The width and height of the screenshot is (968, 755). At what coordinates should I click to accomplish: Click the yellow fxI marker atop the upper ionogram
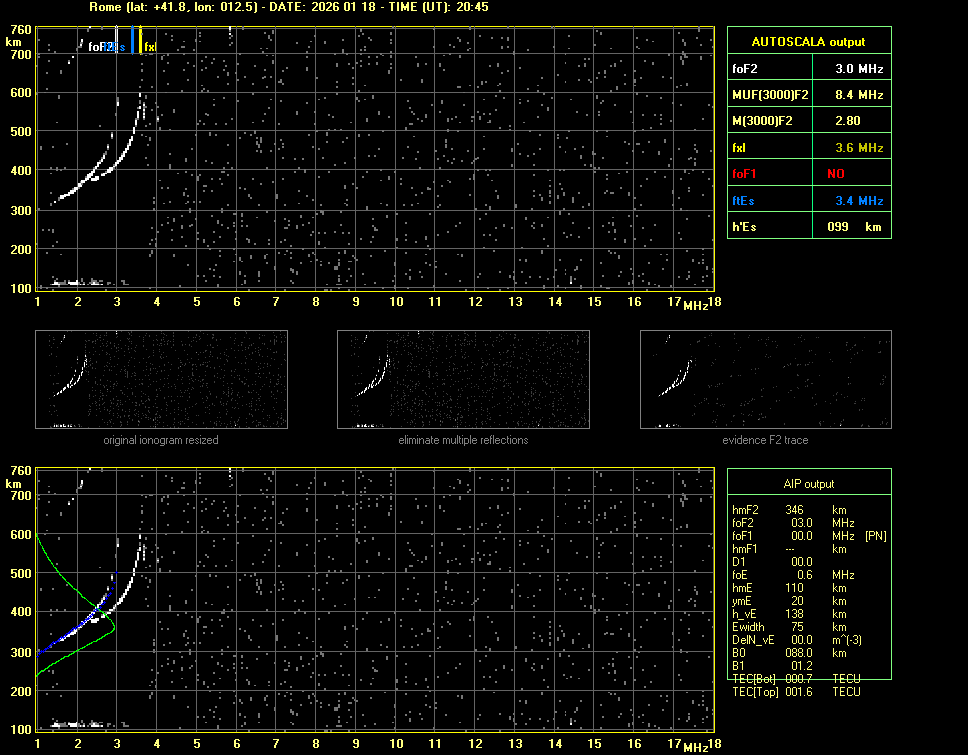(x=141, y=40)
